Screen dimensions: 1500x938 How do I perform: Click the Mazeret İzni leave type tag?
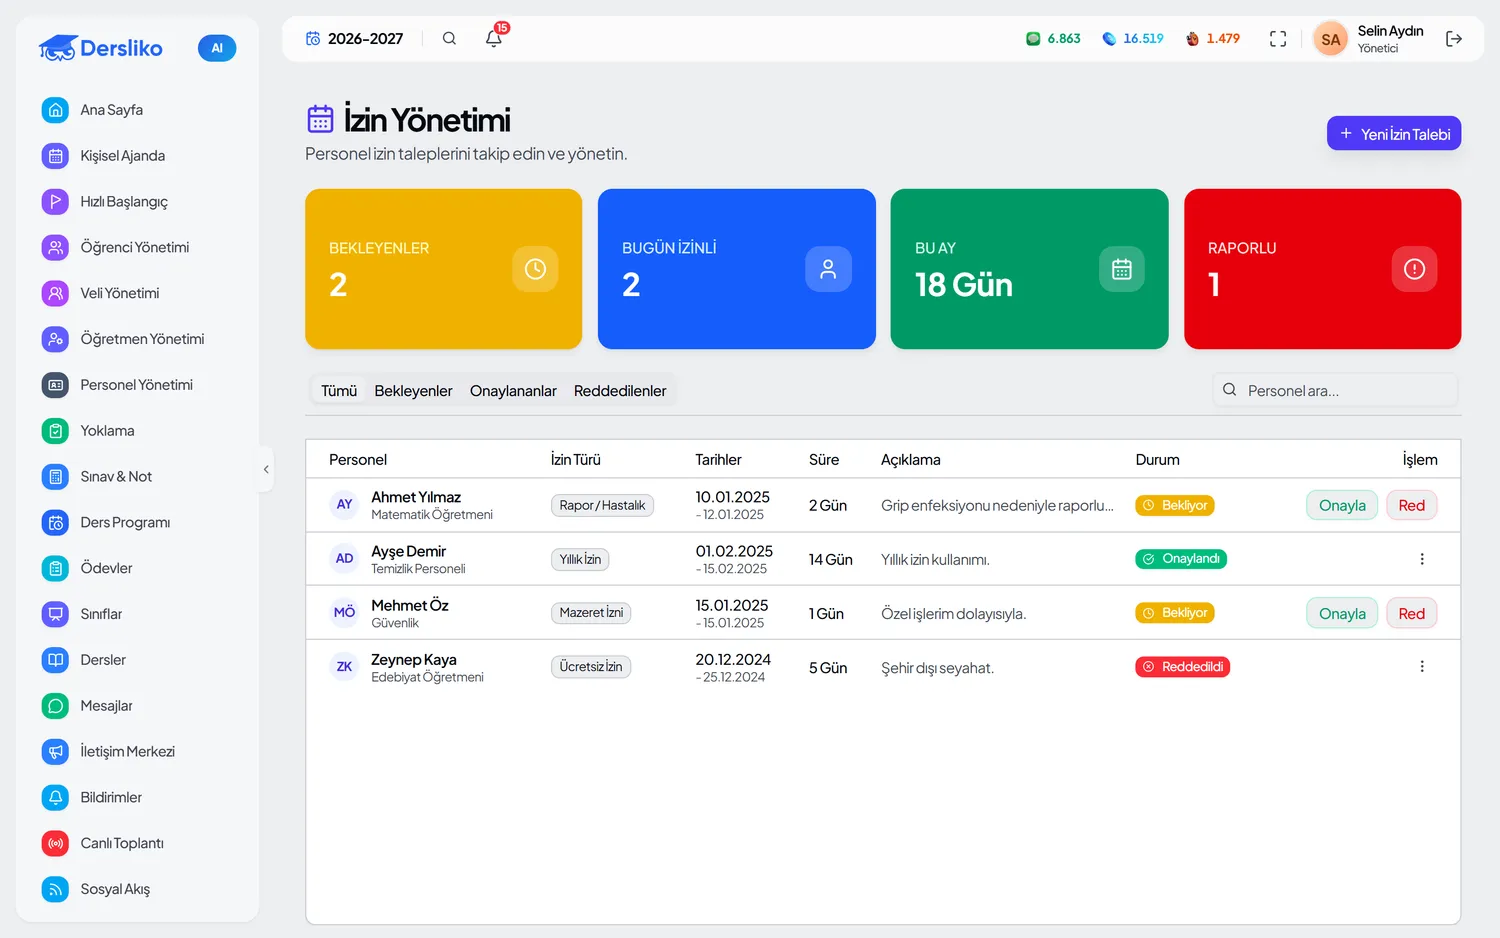point(591,613)
